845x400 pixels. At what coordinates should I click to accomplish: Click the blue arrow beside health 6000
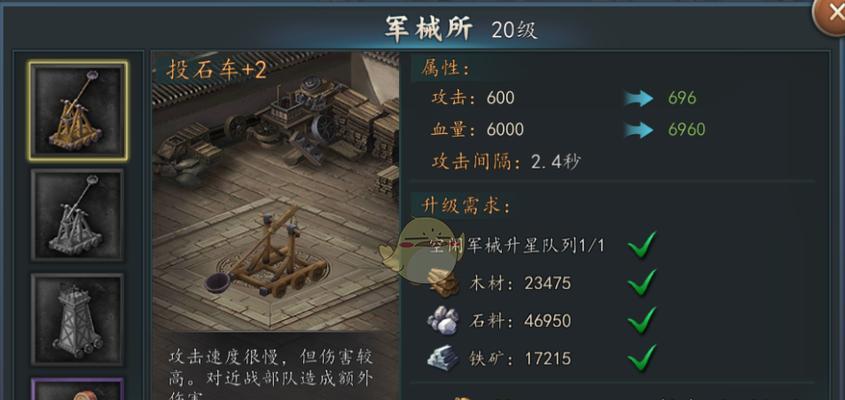639,130
